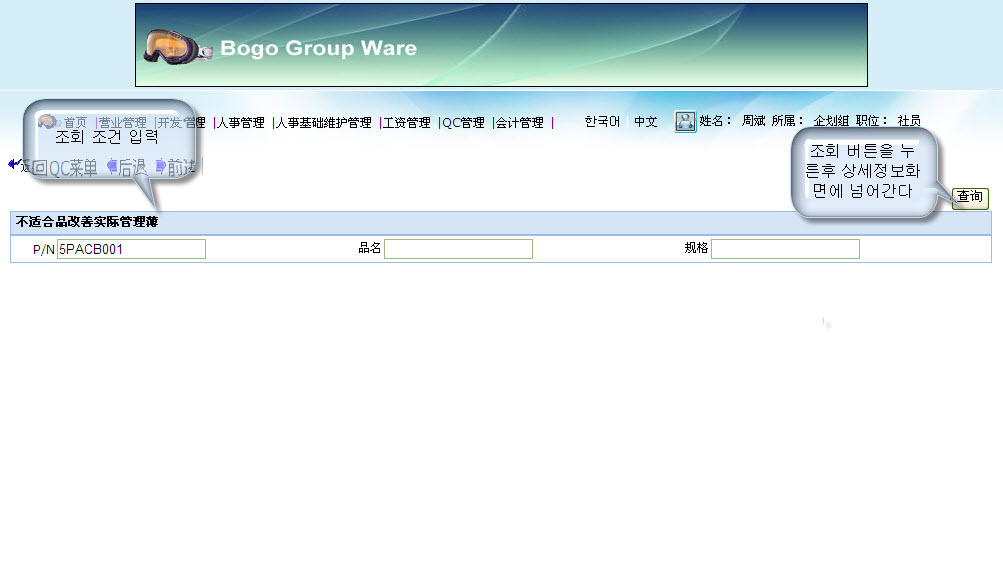Image resolution: width=1003 pixels, height=568 pixels.
Task: Open the 营业管理 menu
Action: [x=122, y=123]
